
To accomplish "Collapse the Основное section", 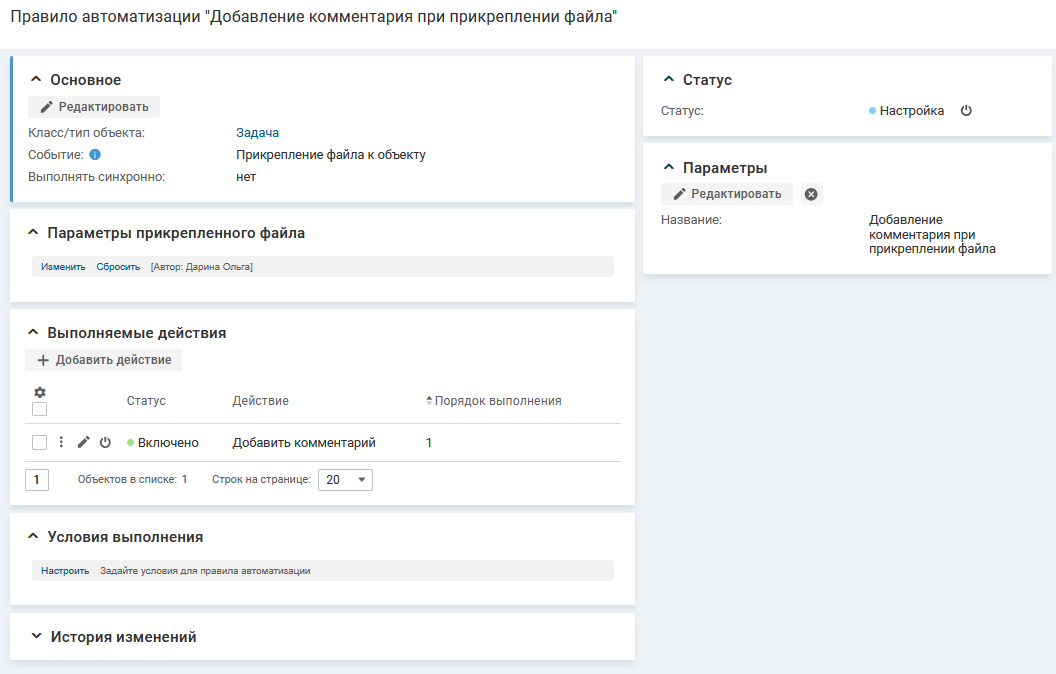I will [x=36, y=80].
